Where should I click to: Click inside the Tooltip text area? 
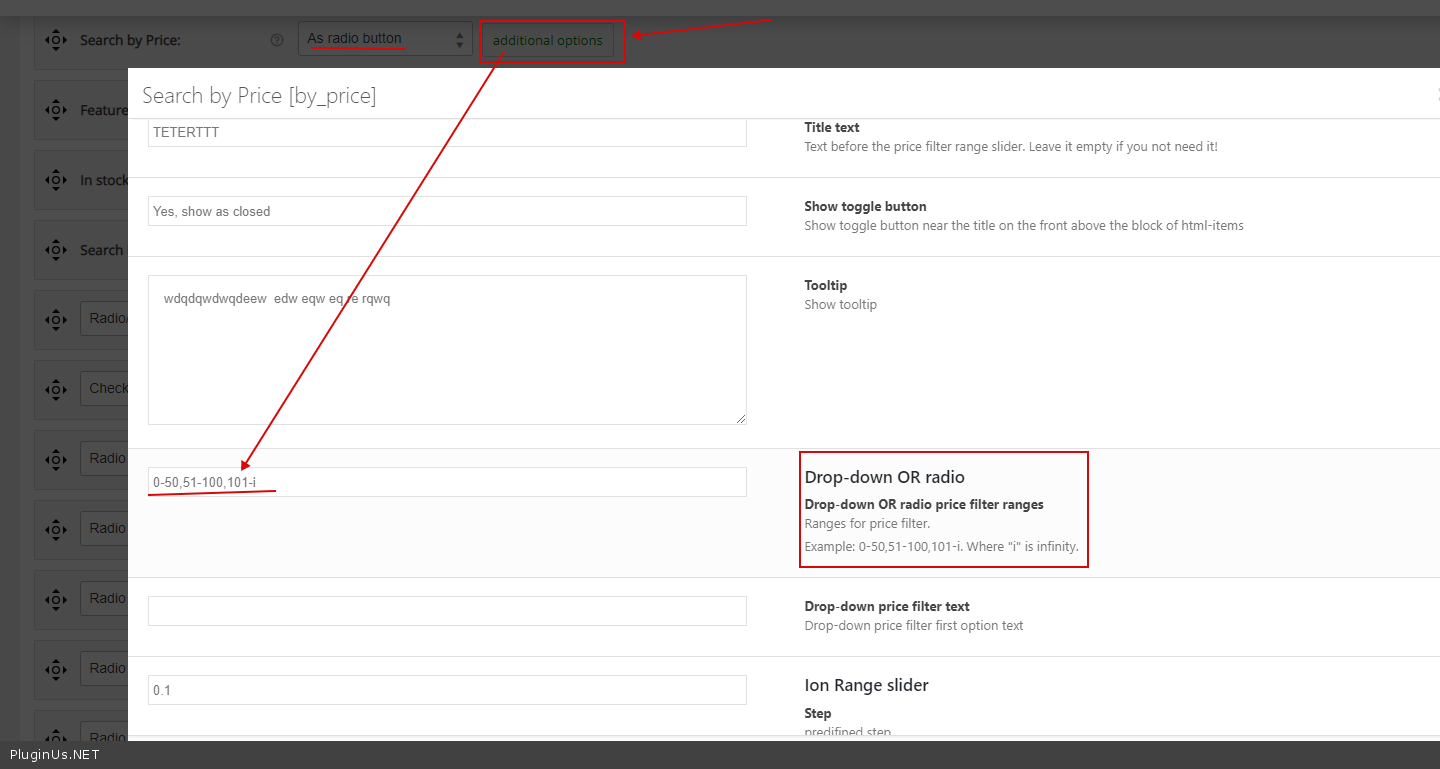coord(447,350)
